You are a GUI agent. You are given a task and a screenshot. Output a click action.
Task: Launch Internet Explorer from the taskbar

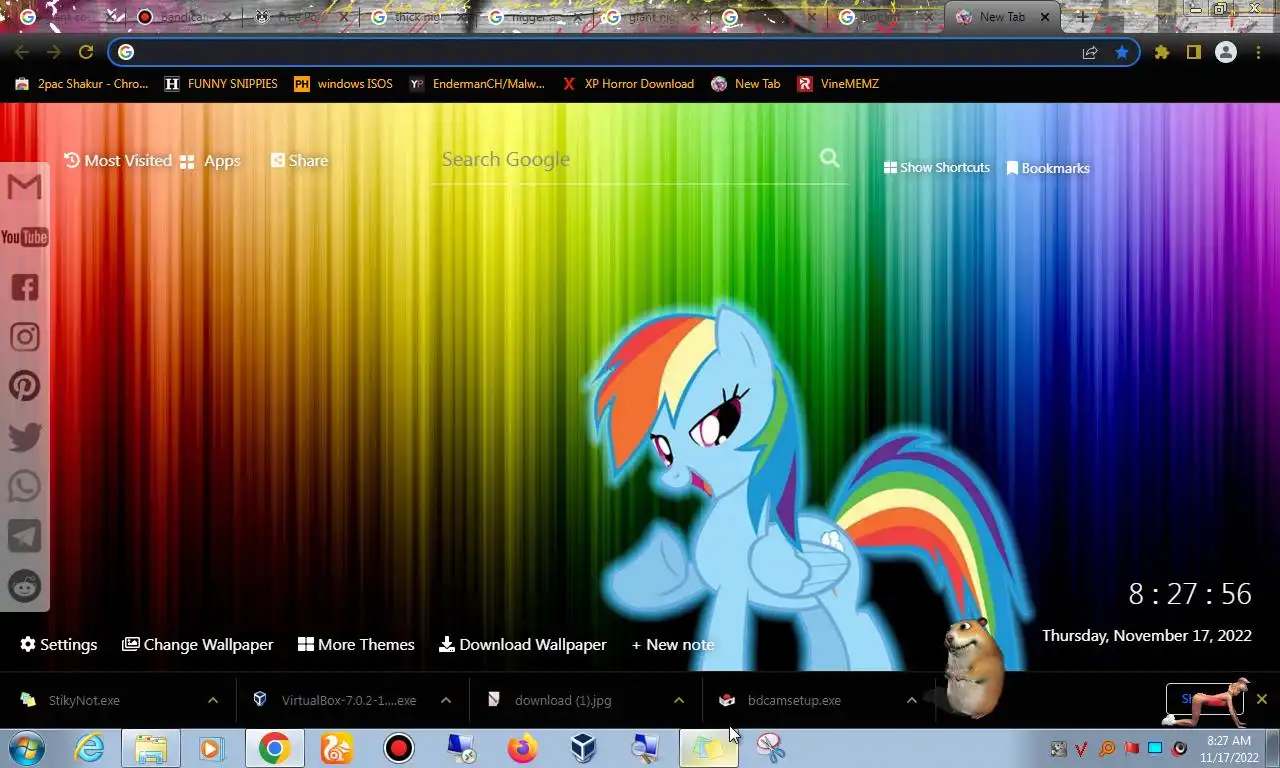click(90, 748)
